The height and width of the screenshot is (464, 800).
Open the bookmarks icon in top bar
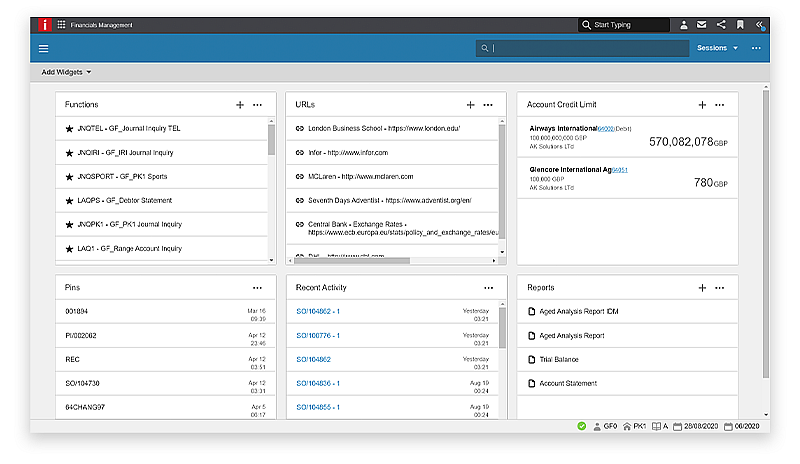click(740, 24)
